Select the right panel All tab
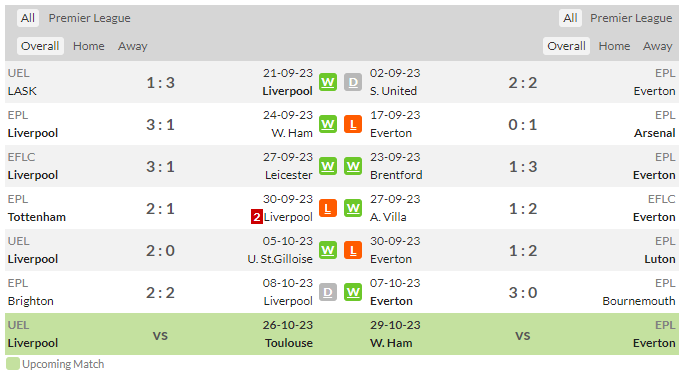Image resolution: width=683 pixels, height=374 pixels. pos(570,18)
